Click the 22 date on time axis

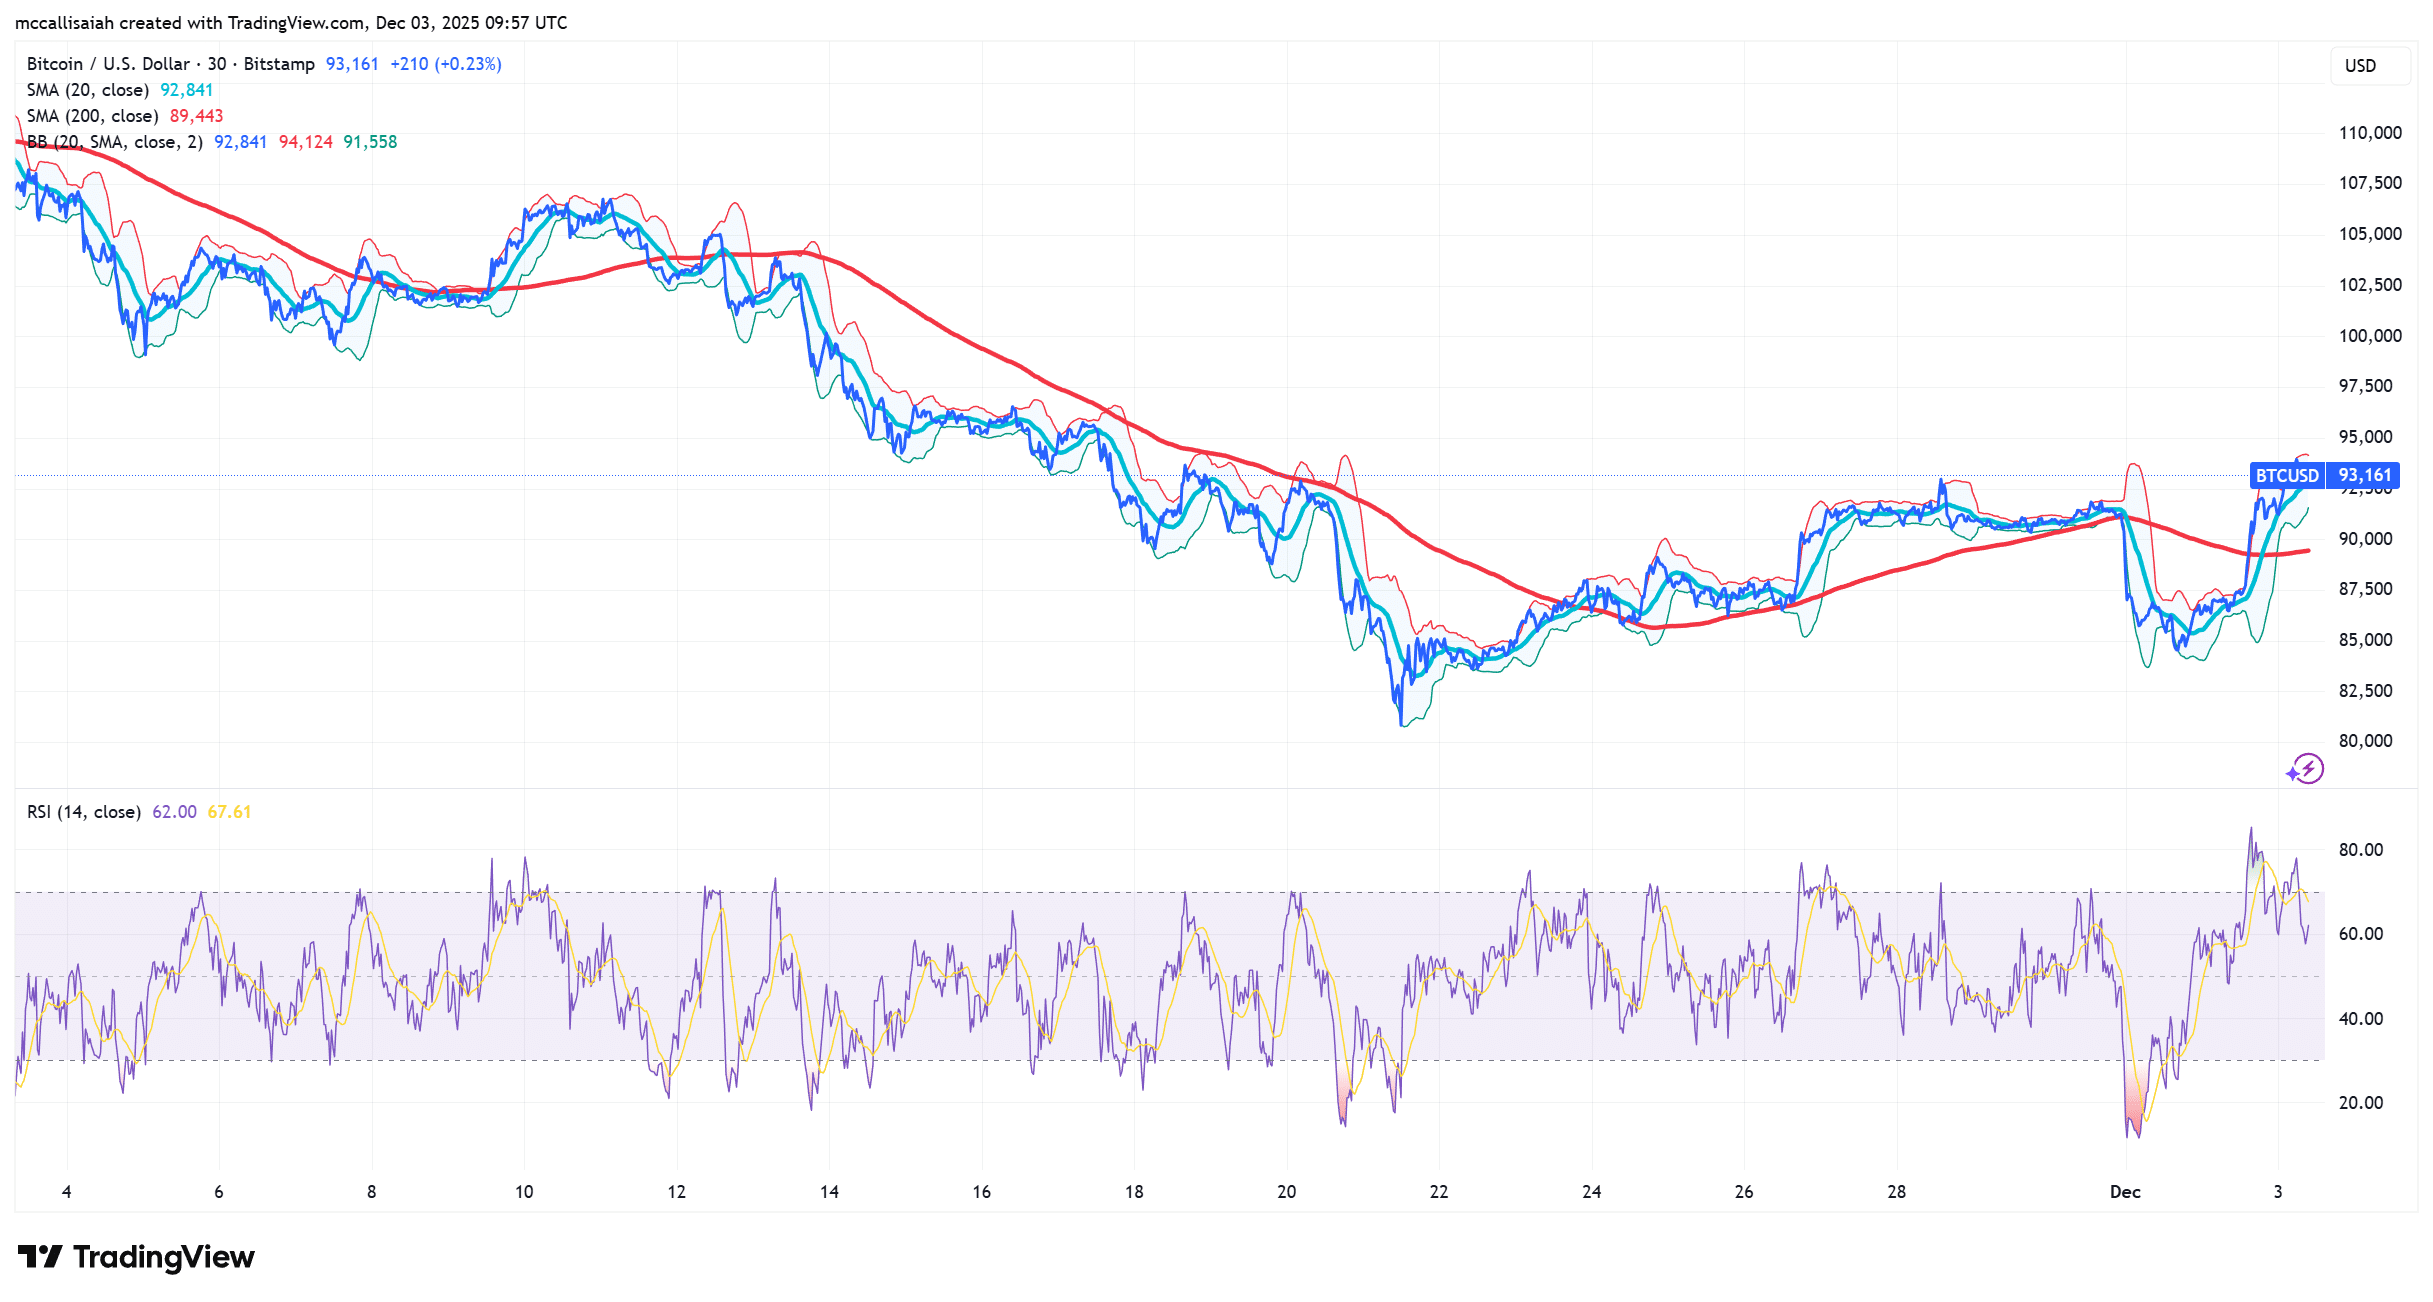pyautogui.click(x=1438, y=1192)
